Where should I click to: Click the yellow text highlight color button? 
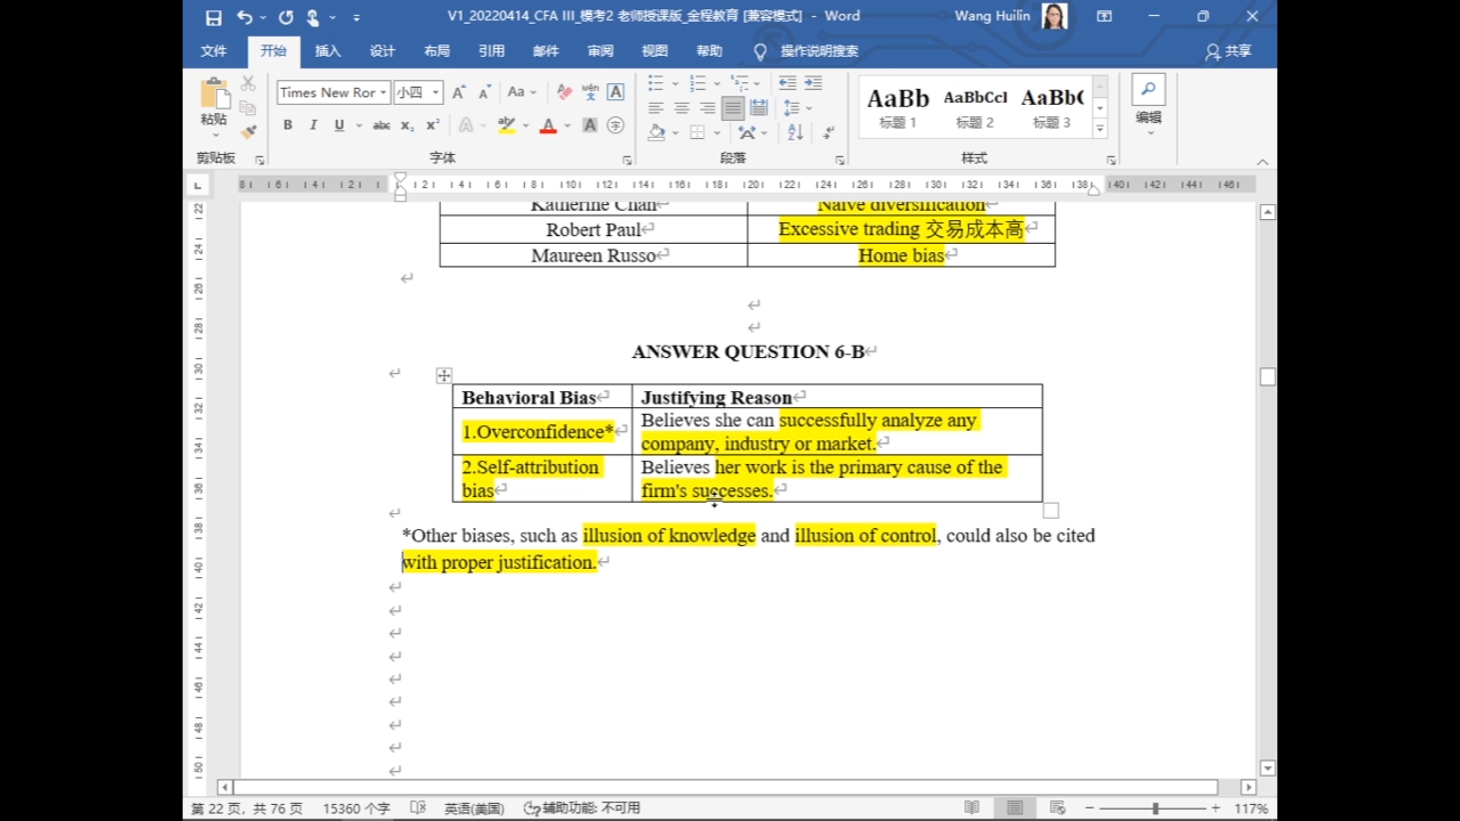(507, 126)
